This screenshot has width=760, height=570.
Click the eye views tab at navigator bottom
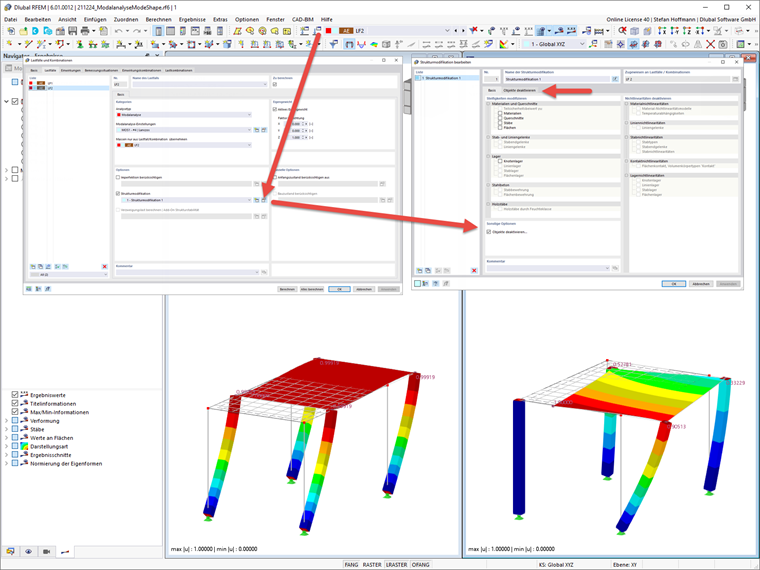point(29,552)
